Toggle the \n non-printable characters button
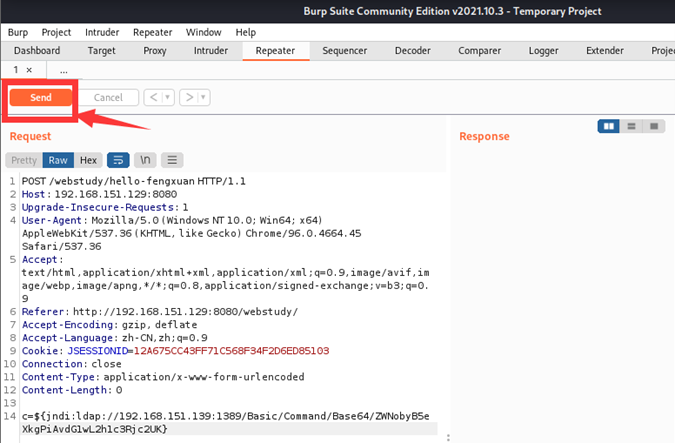 pos(145,160)
